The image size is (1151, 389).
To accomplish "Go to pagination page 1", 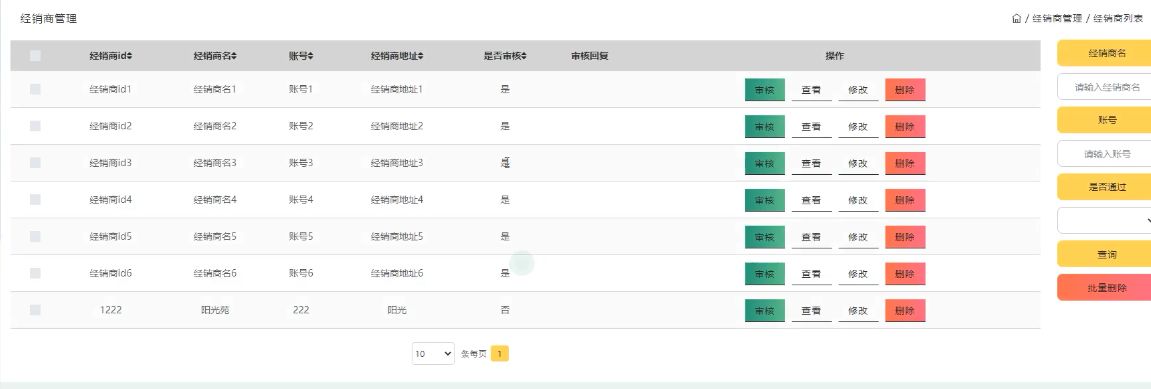I will (499, 354).
